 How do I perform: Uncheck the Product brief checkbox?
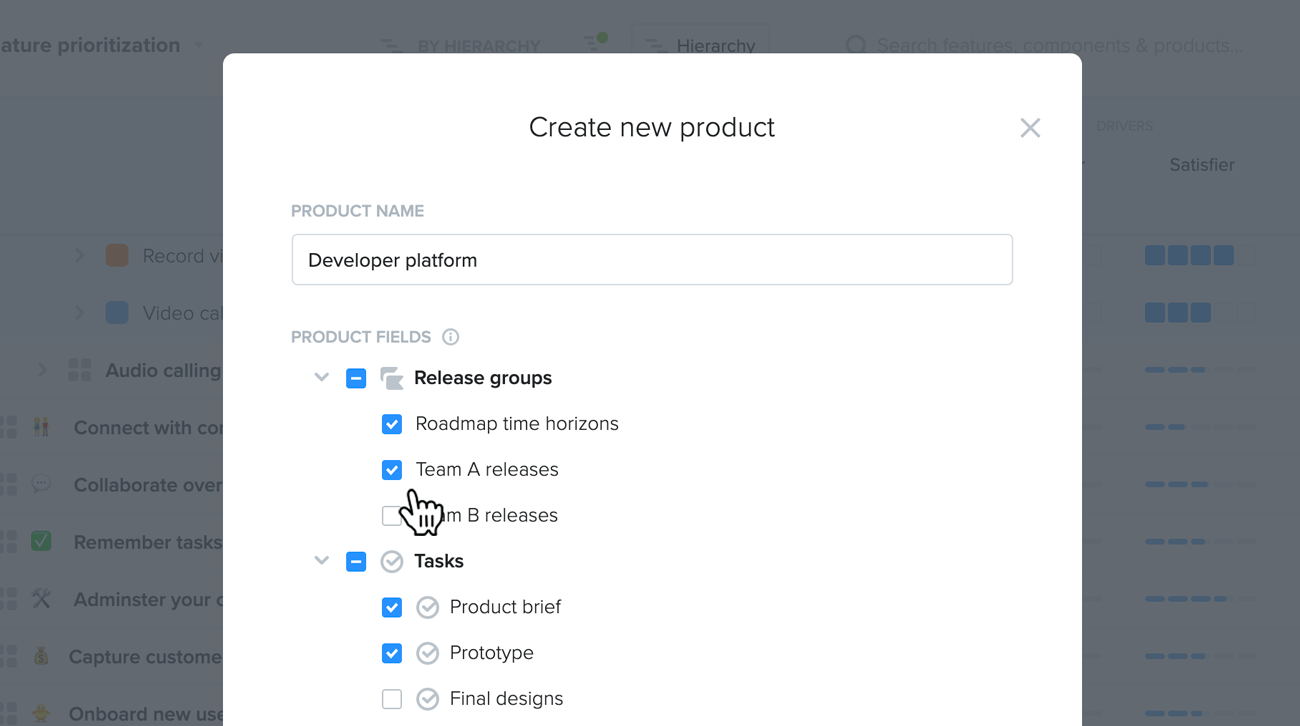392,607
